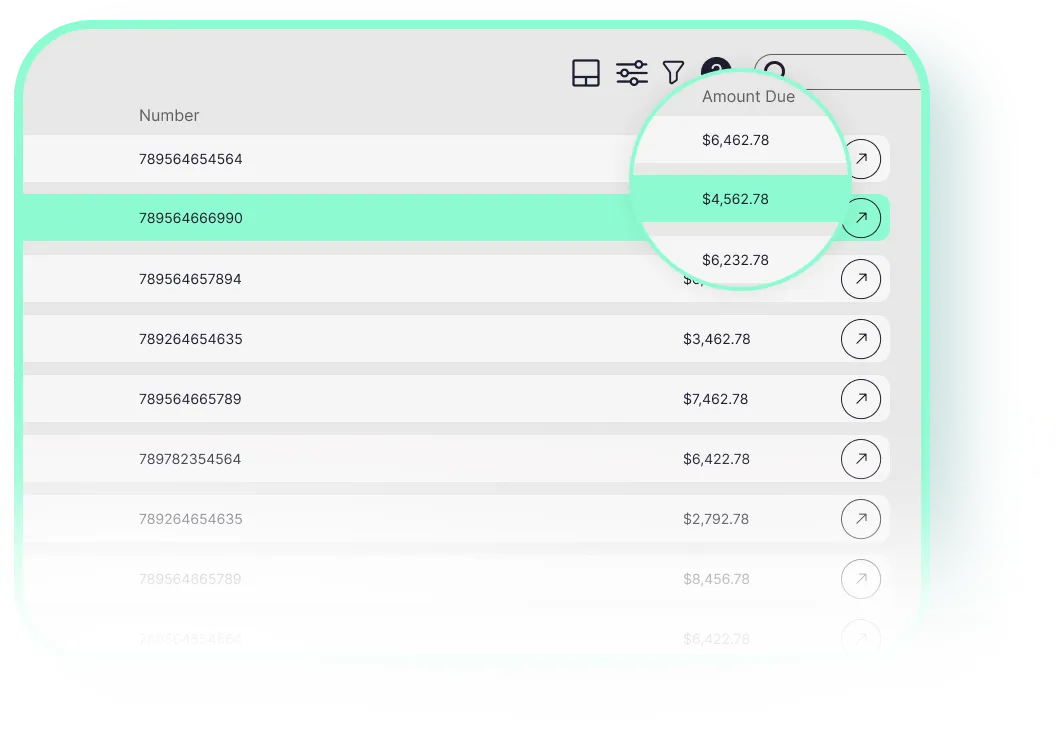Image resolution: width=1060 pixels, height=754 pixels.
Task: Open arrow button for $3,462.78 row
Action: tap(861, 339)
